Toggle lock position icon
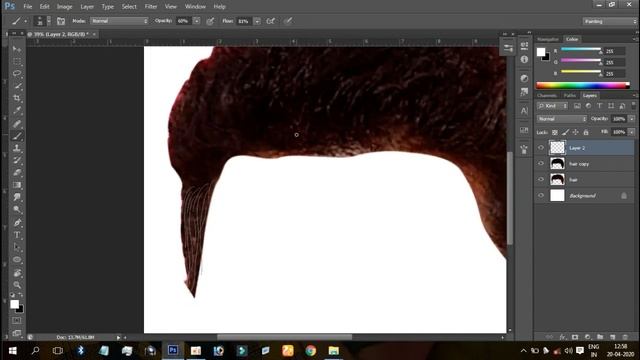640x360 pixels. (576, 132)
